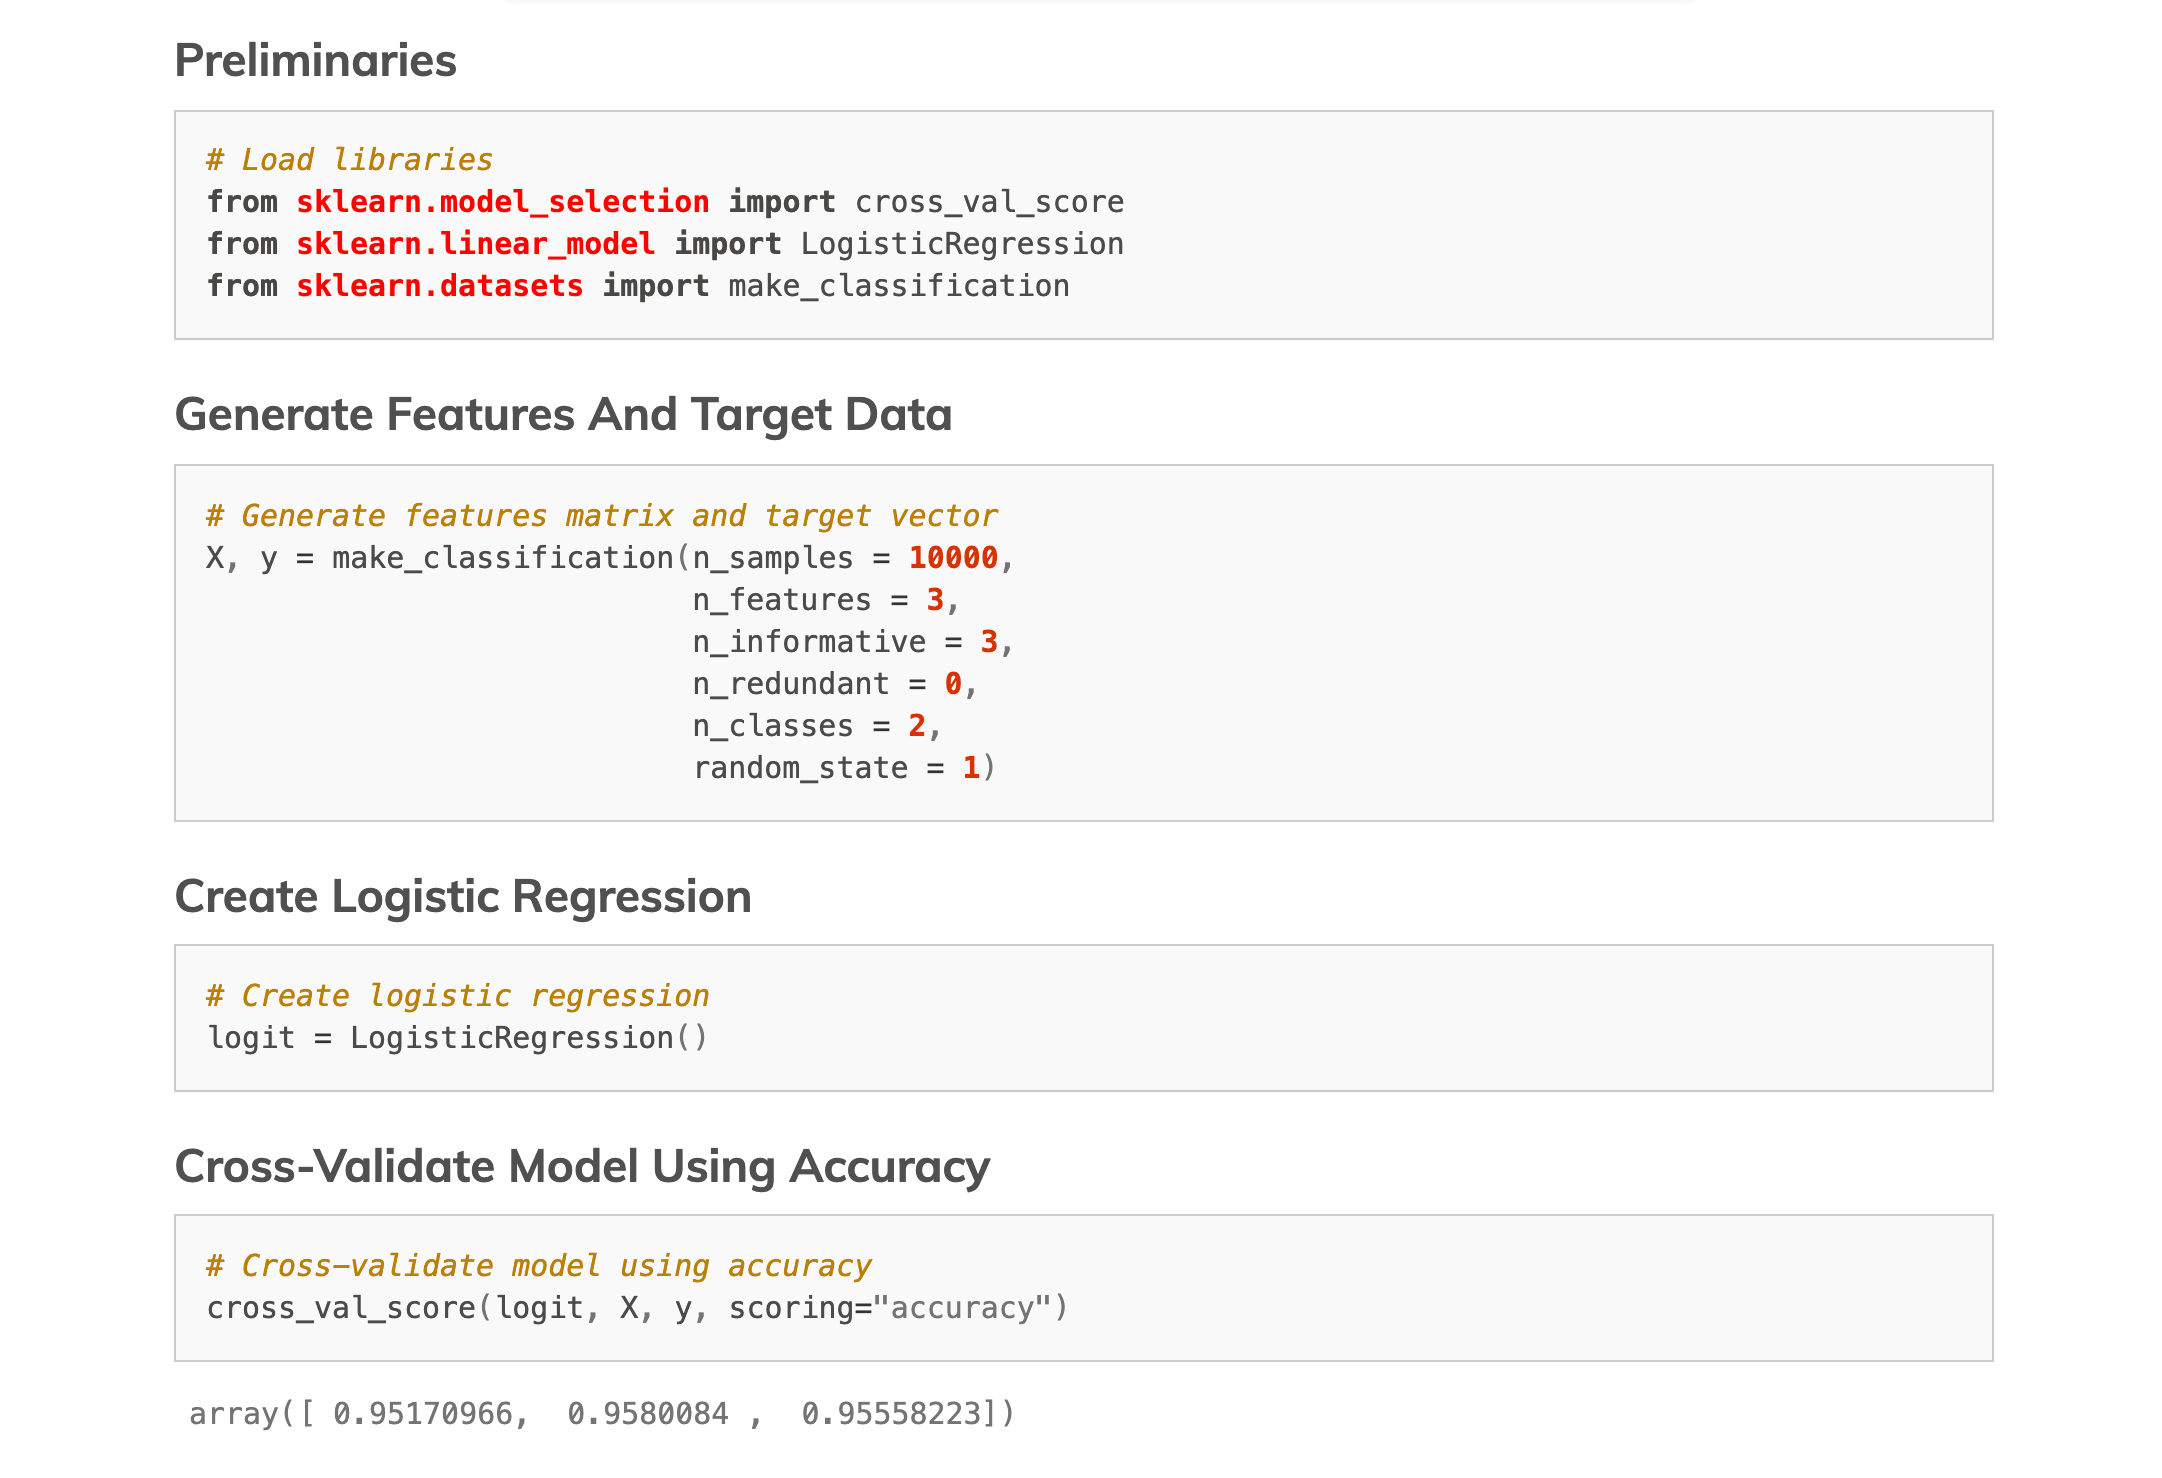Click the Generate Features And Target Data heading
2162x1478 pixels.
(563, 414)
